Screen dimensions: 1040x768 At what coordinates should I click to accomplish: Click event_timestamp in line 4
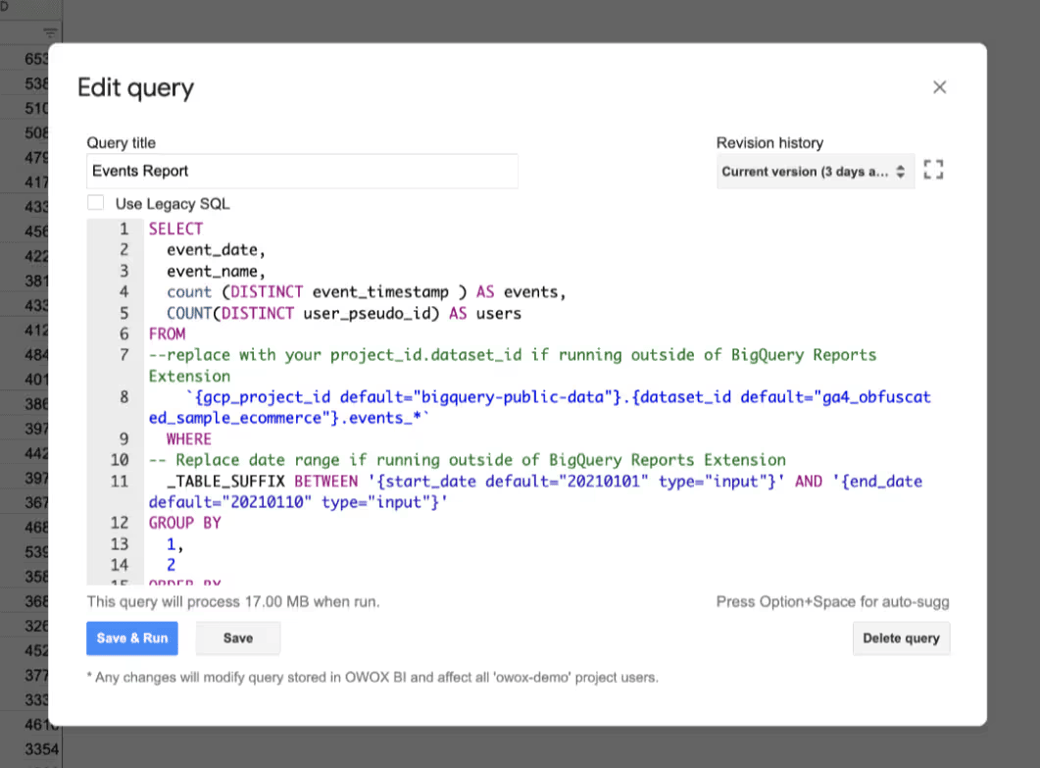[381, 292]
